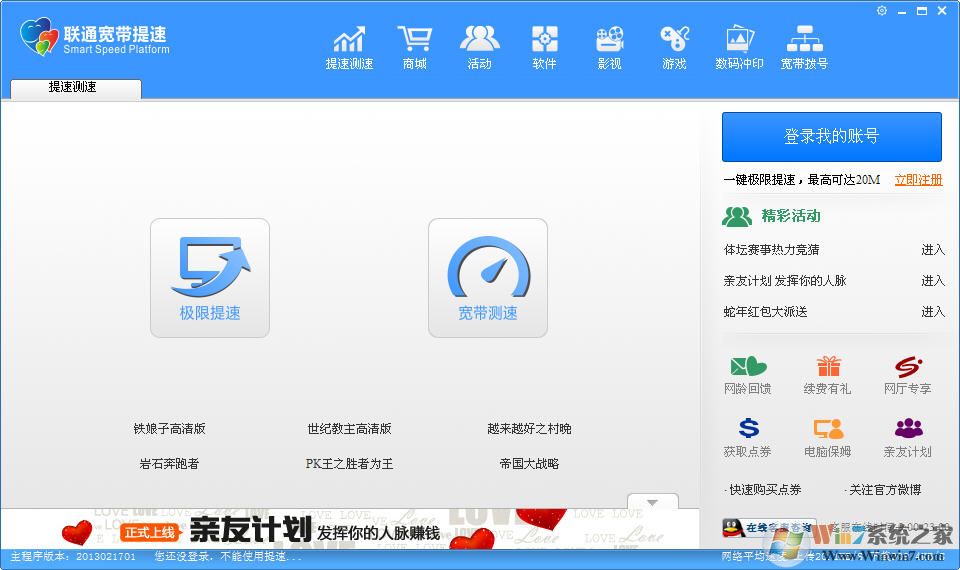960x570 pixels.
Task: Click the 立即注册 link
Action: coord(918,180)
